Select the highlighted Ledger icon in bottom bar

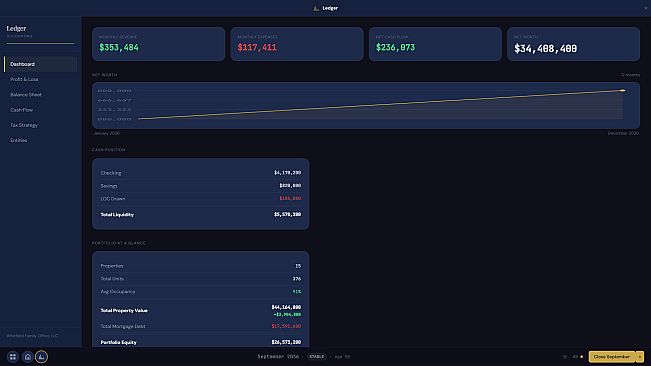click(41, 356)
